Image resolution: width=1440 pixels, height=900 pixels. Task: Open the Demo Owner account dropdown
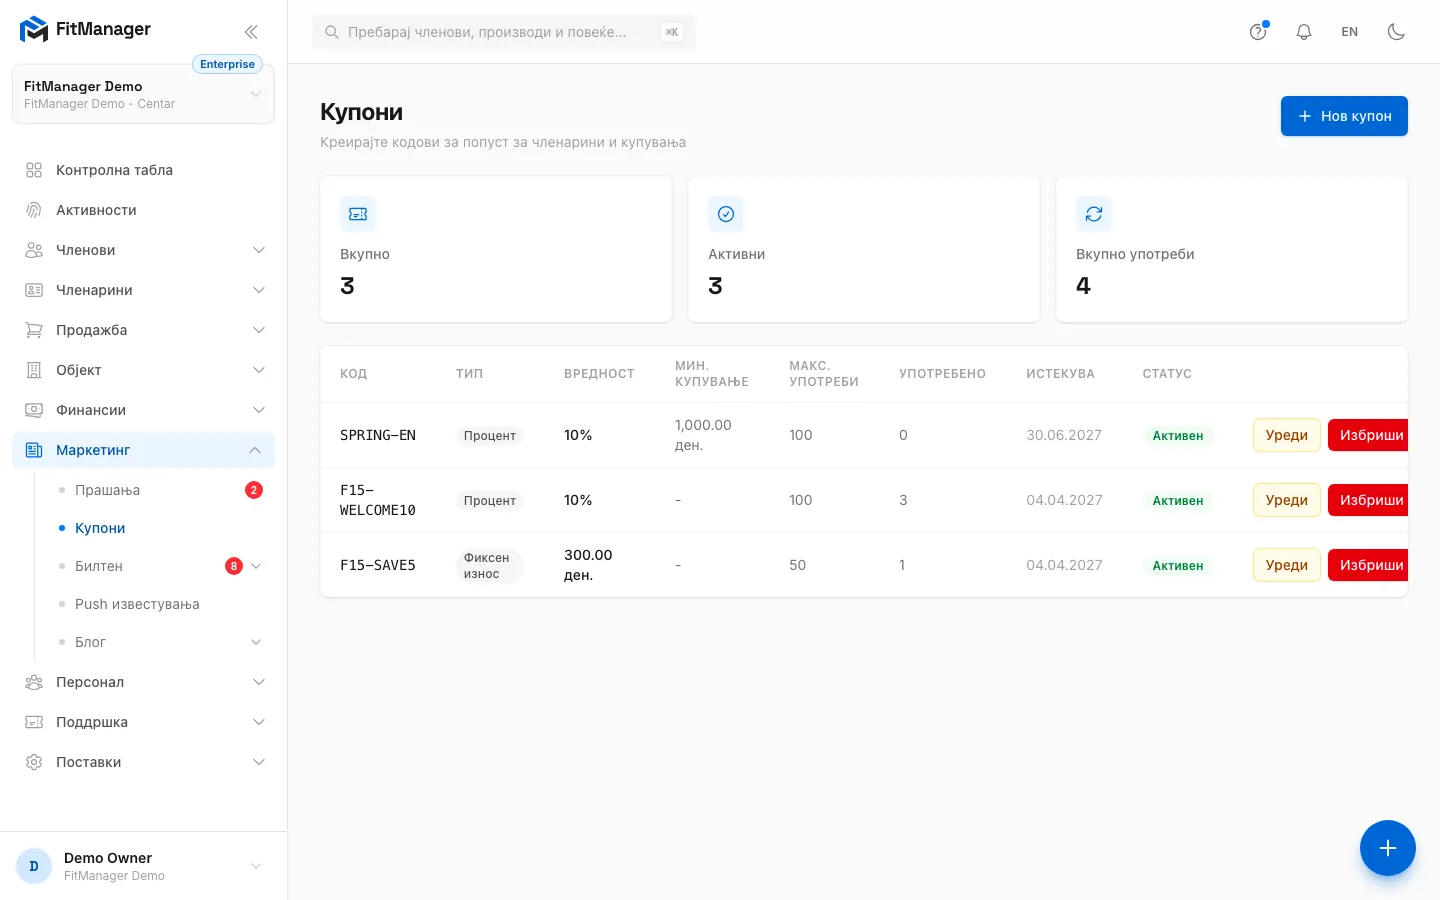pyautogui.click(x=143, y=866)
